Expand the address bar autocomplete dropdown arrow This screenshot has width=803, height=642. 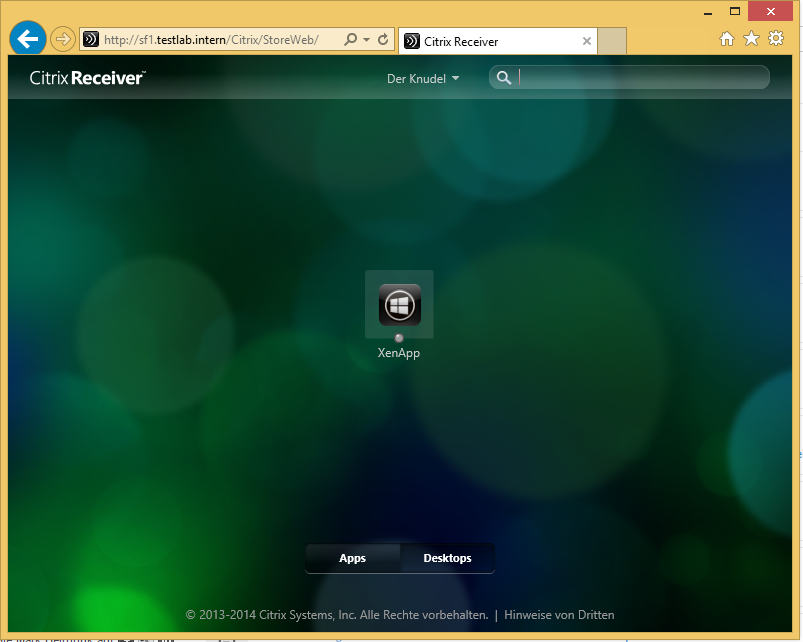pos(367,39)
